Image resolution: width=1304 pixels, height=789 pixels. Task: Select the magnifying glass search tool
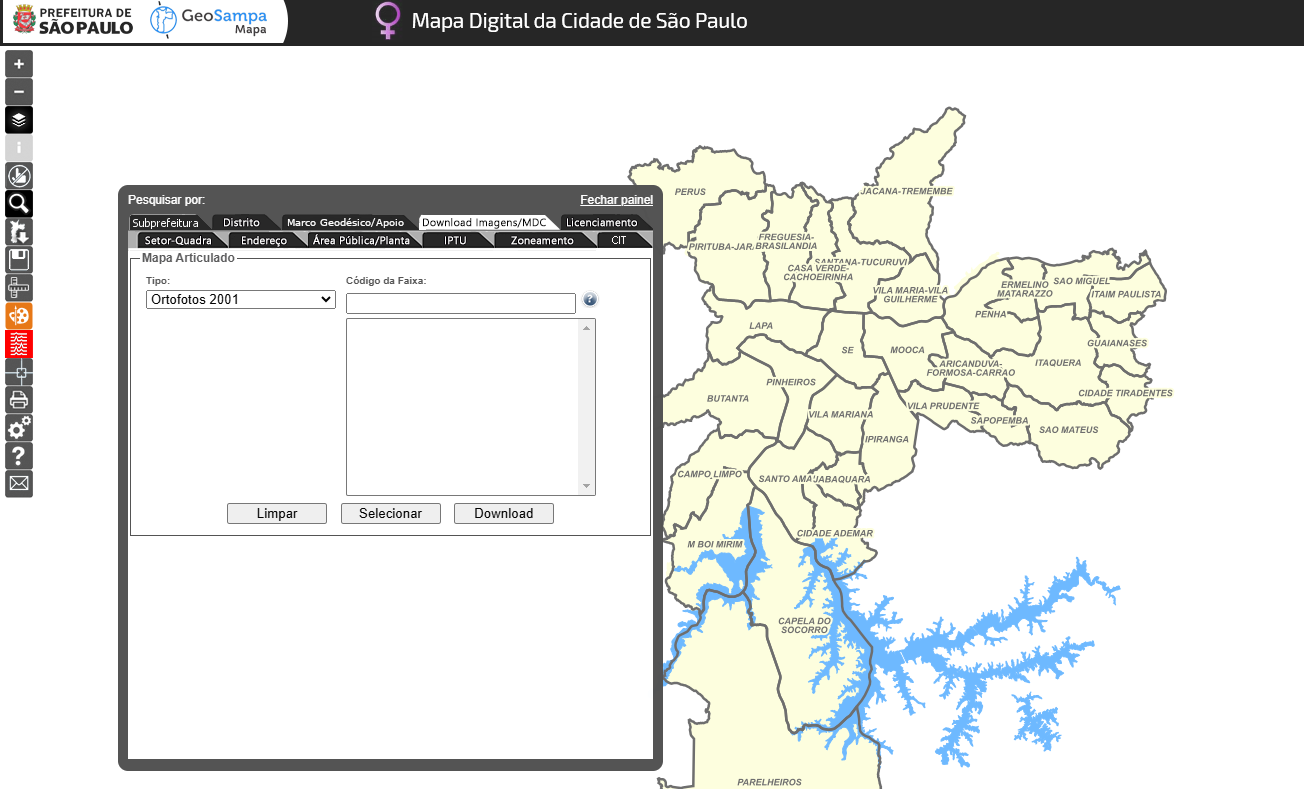click(x=19, y=204)
